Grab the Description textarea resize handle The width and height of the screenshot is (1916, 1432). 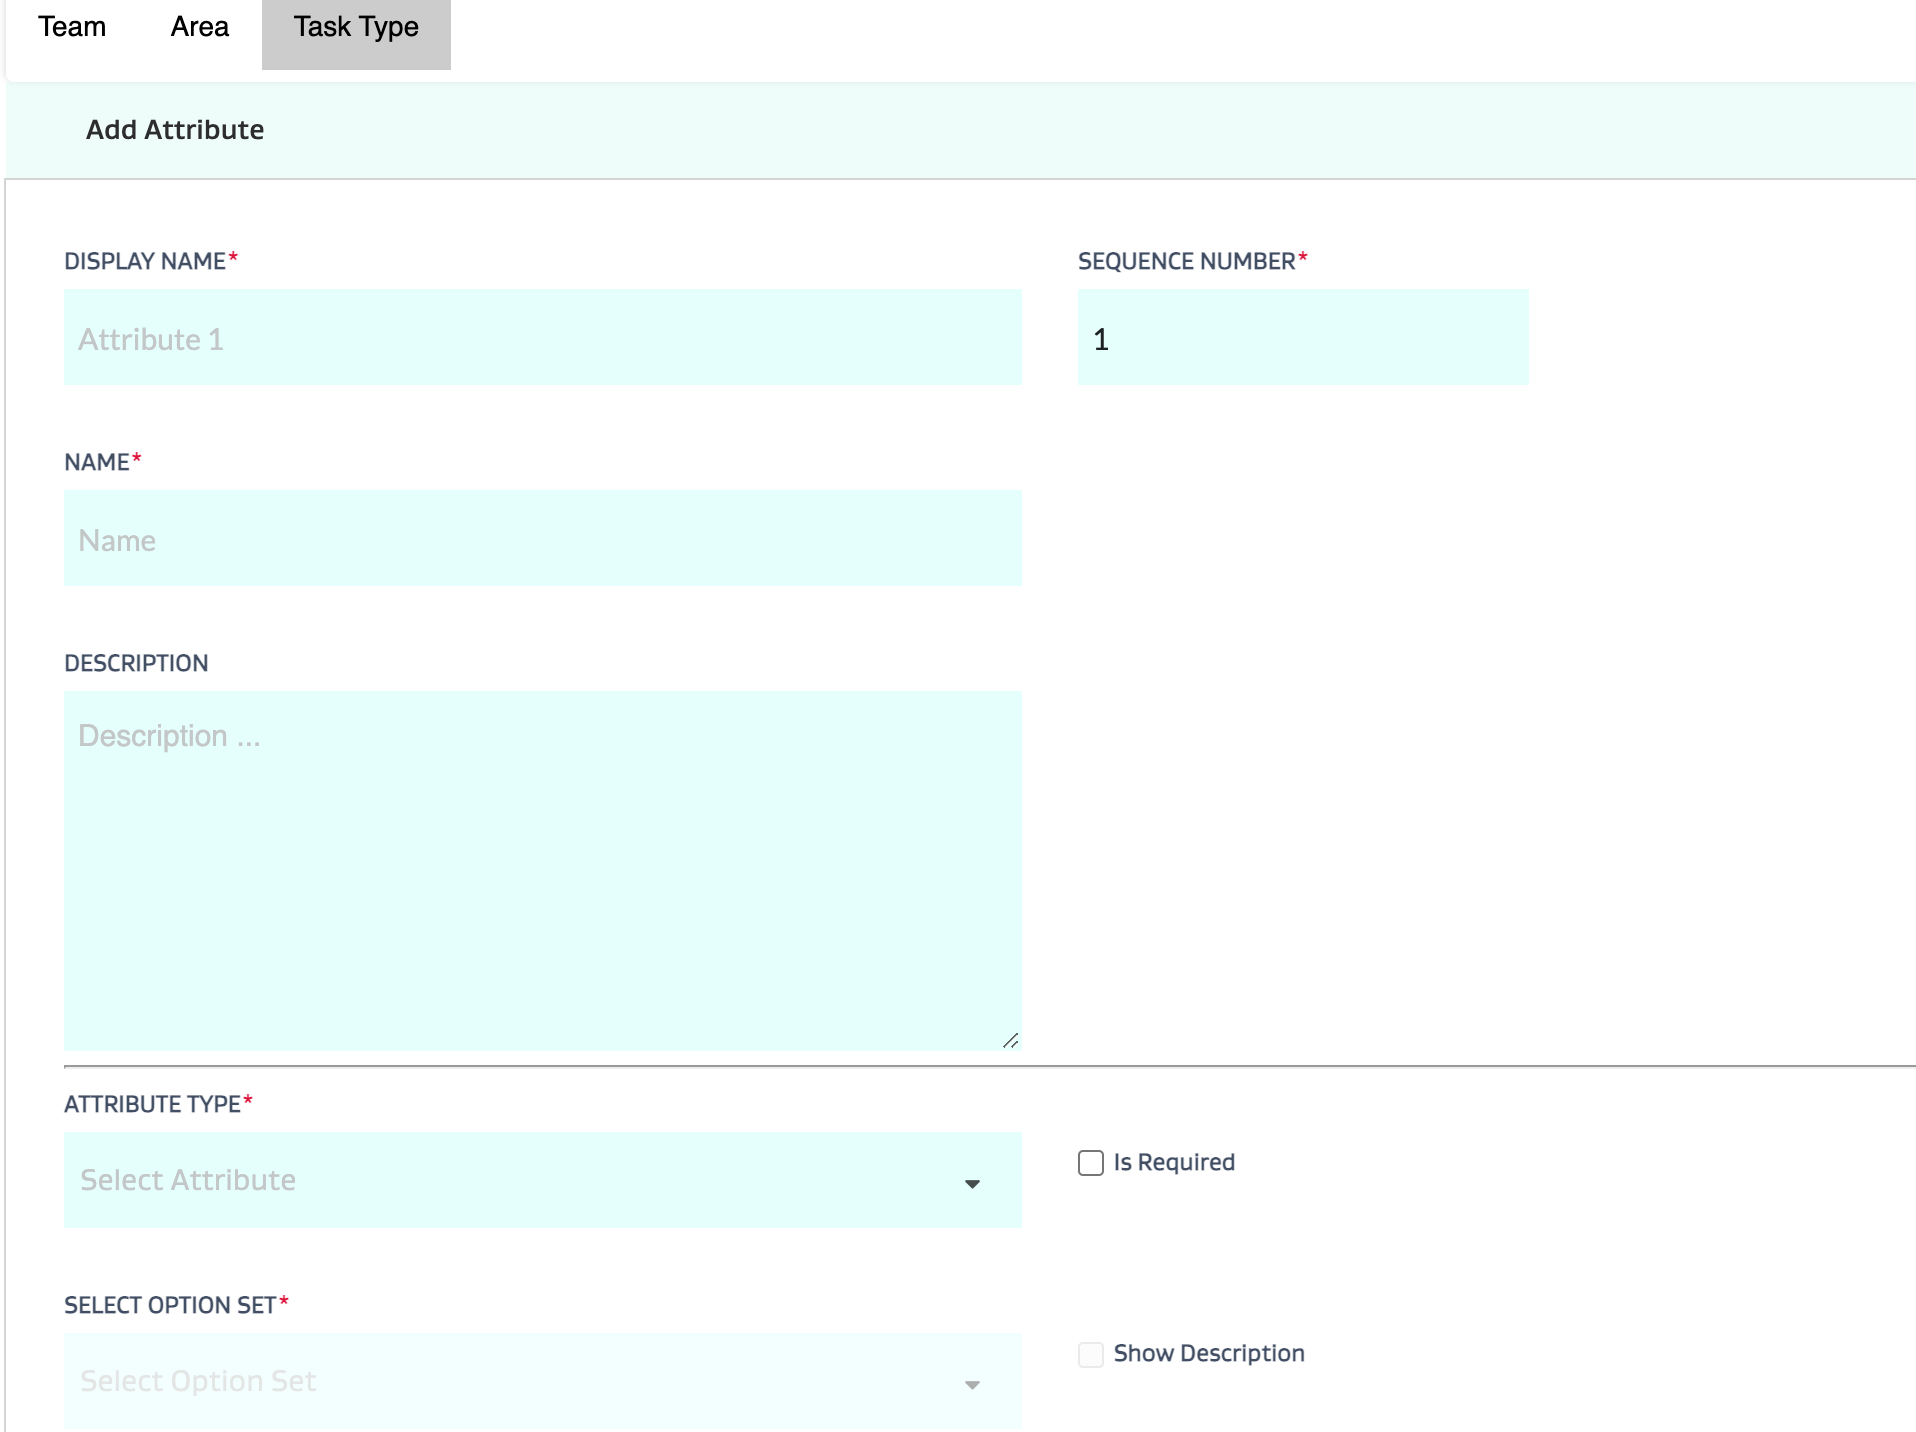1010,1041
